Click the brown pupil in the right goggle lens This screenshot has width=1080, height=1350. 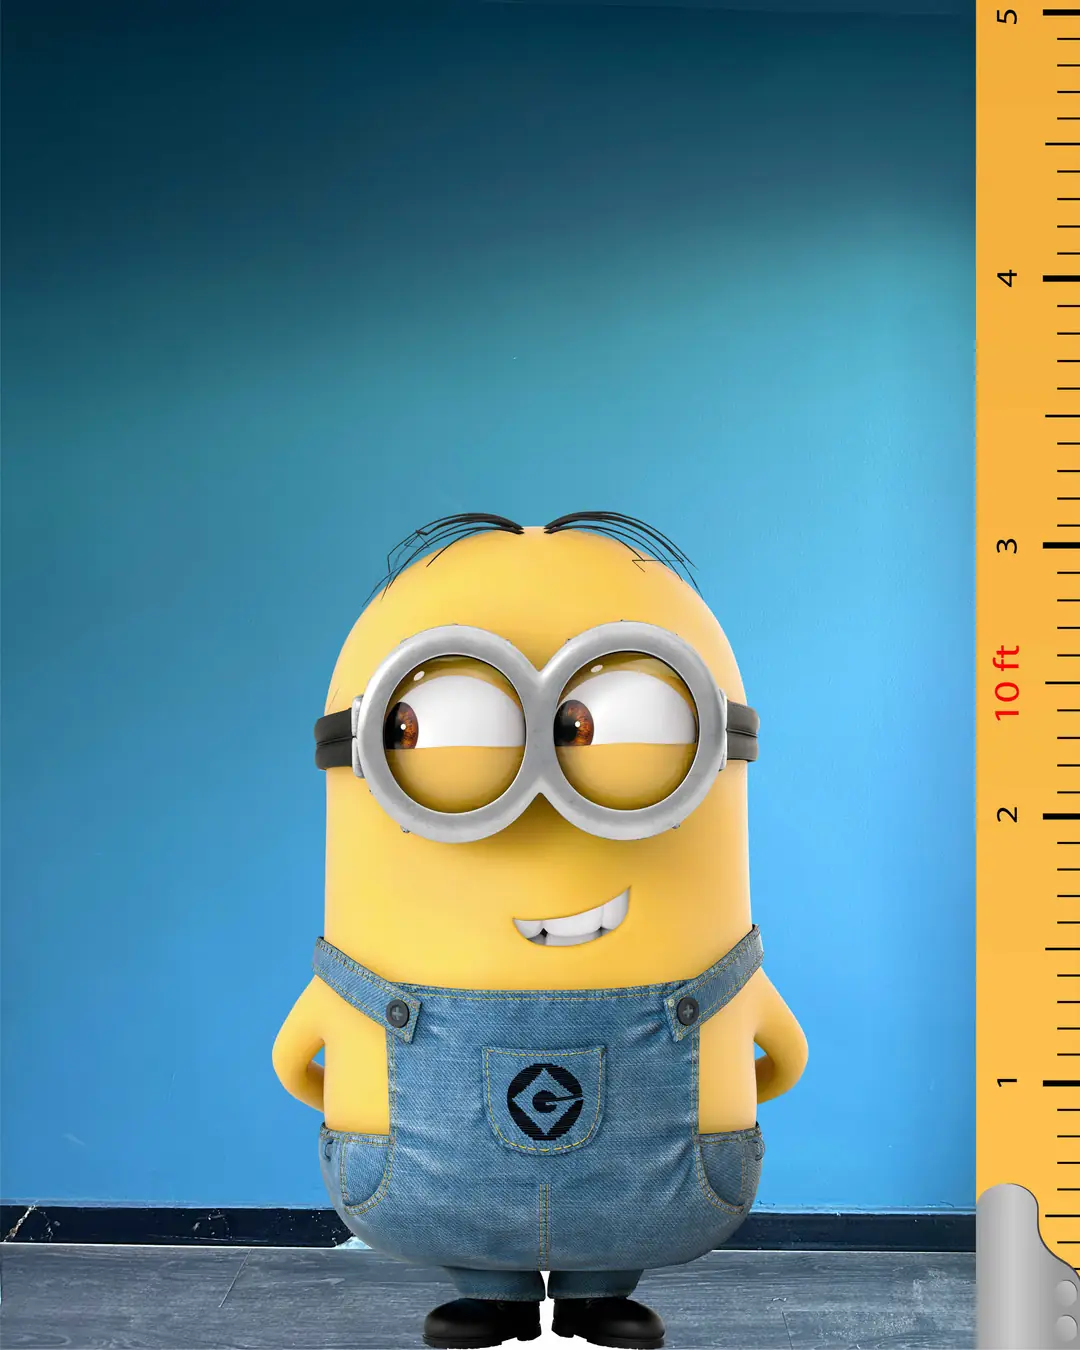[574, 722]
